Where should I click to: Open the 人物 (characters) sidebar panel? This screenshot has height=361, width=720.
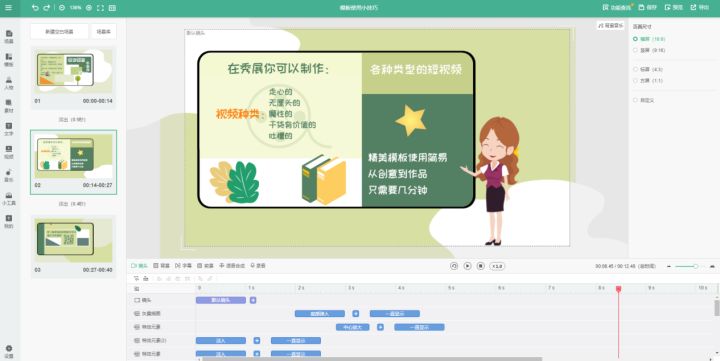tap(9, 83)
